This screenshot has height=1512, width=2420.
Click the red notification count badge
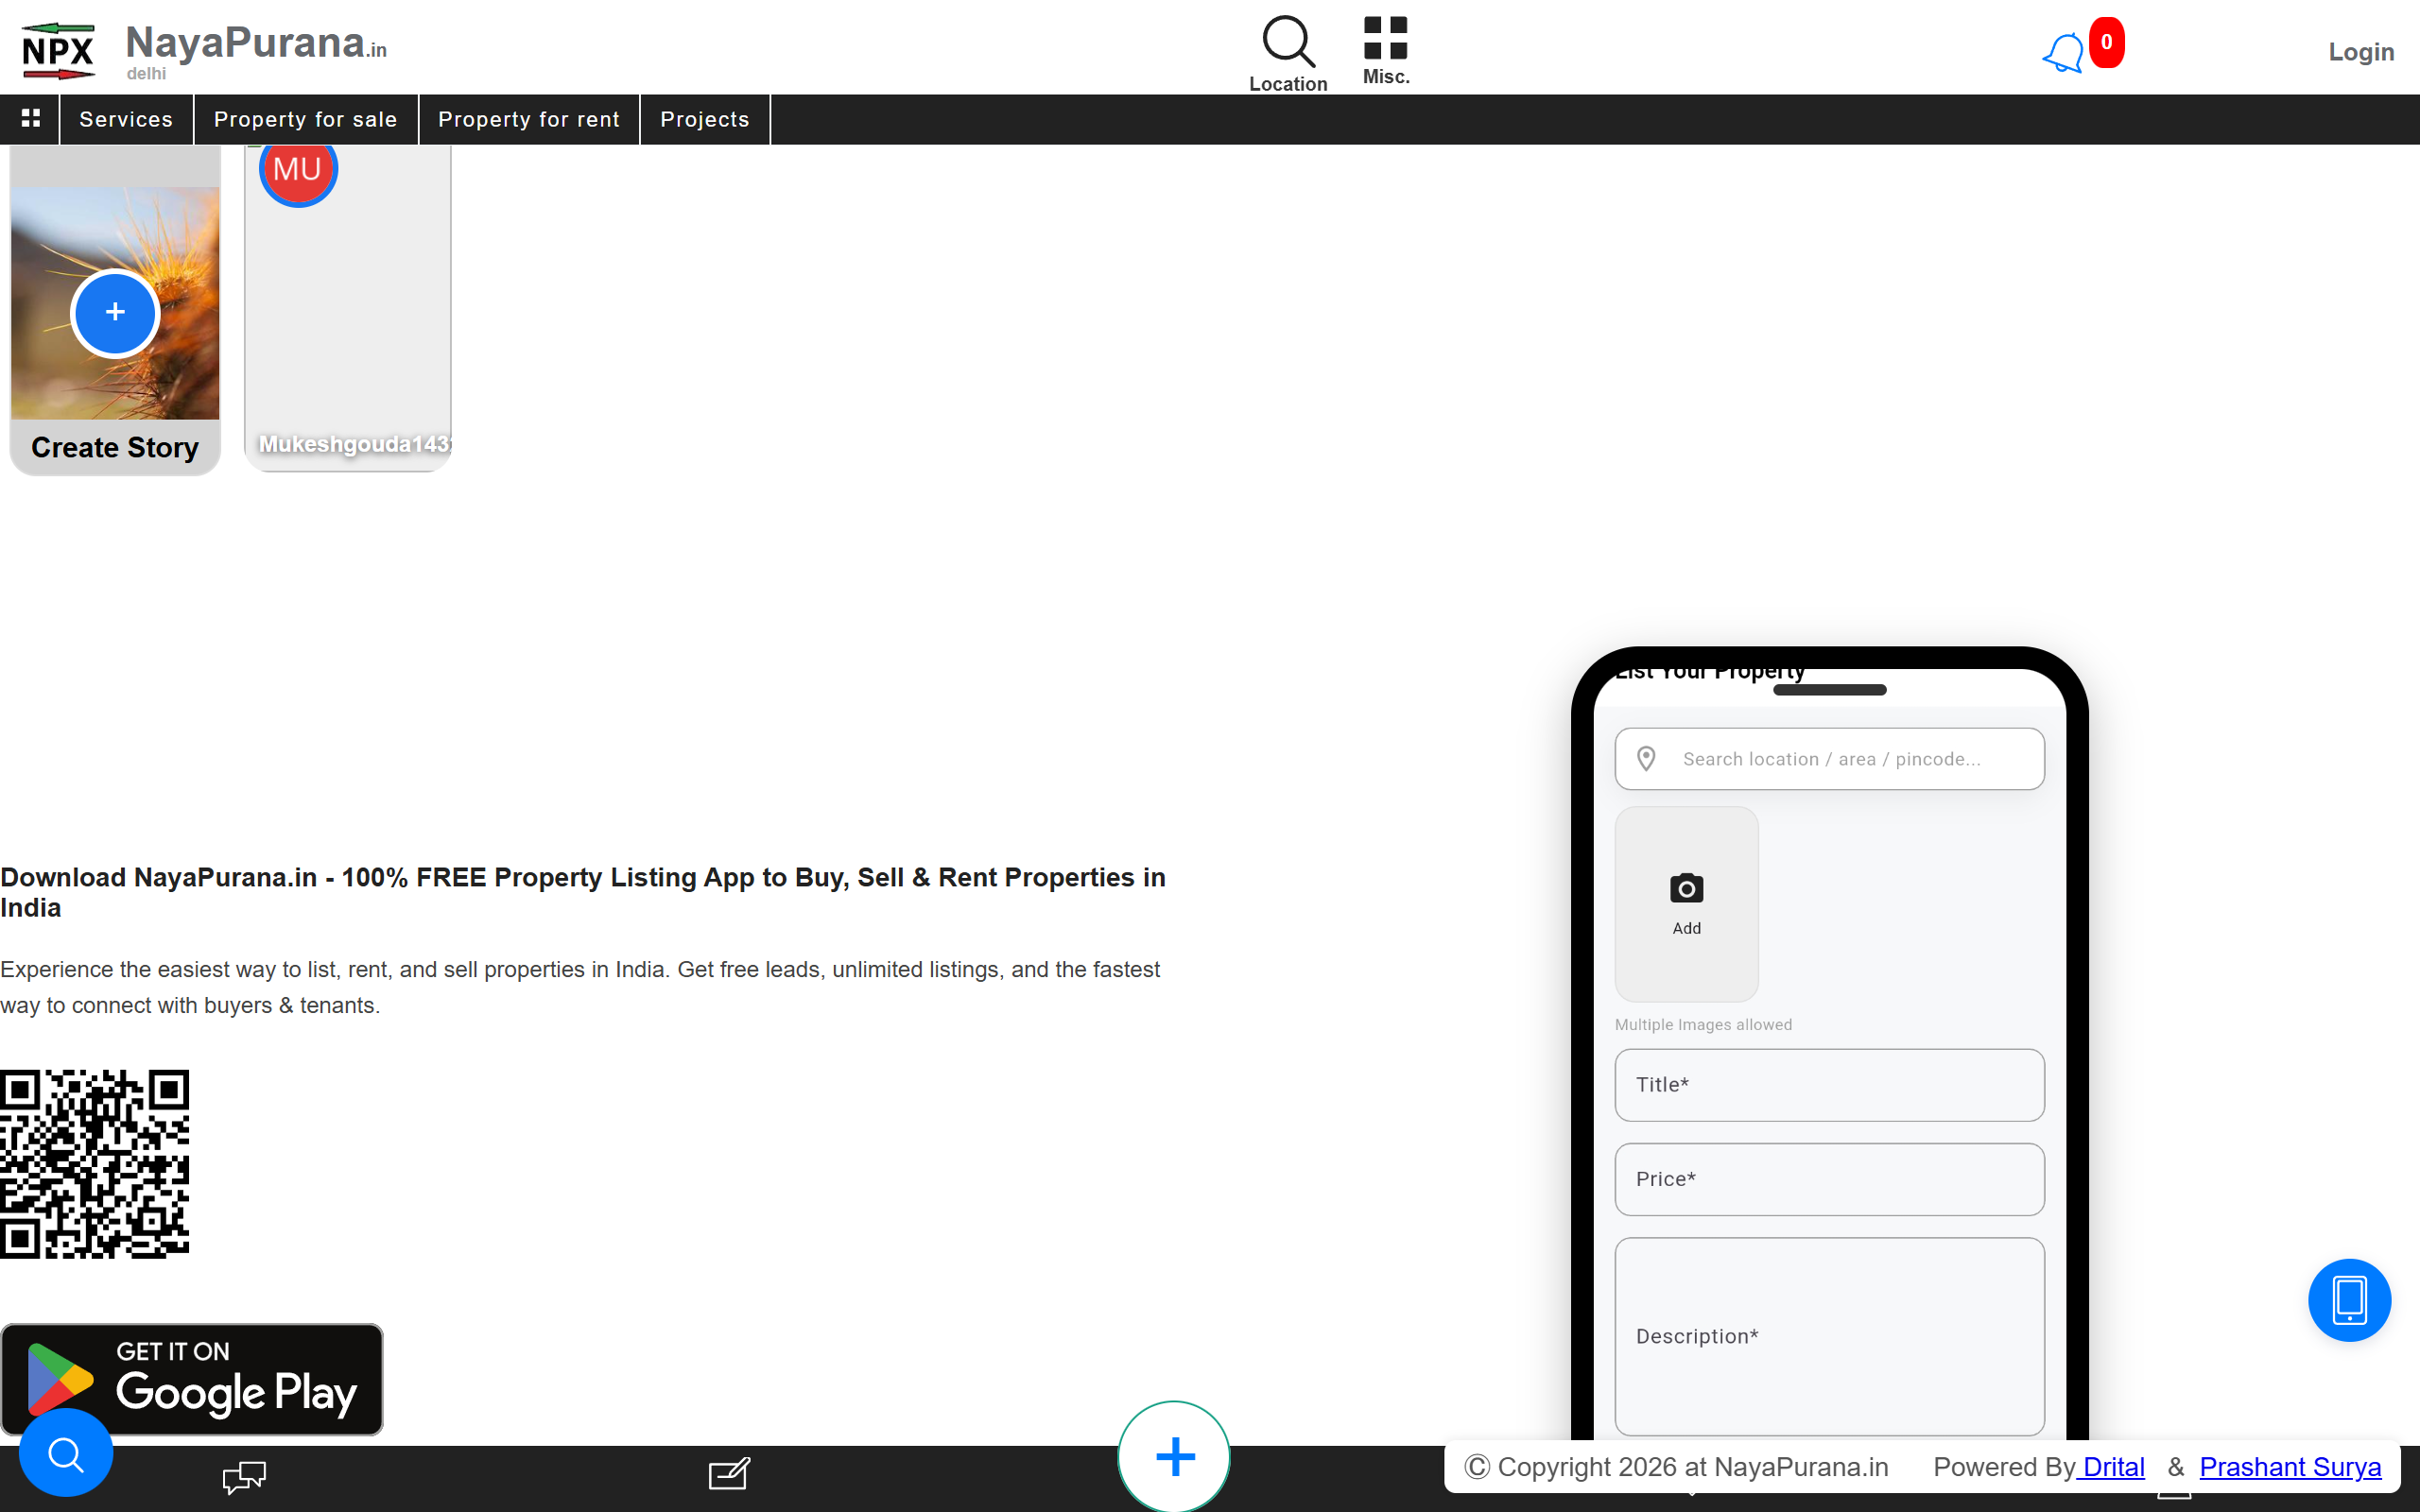click(x=2106, y=42)
